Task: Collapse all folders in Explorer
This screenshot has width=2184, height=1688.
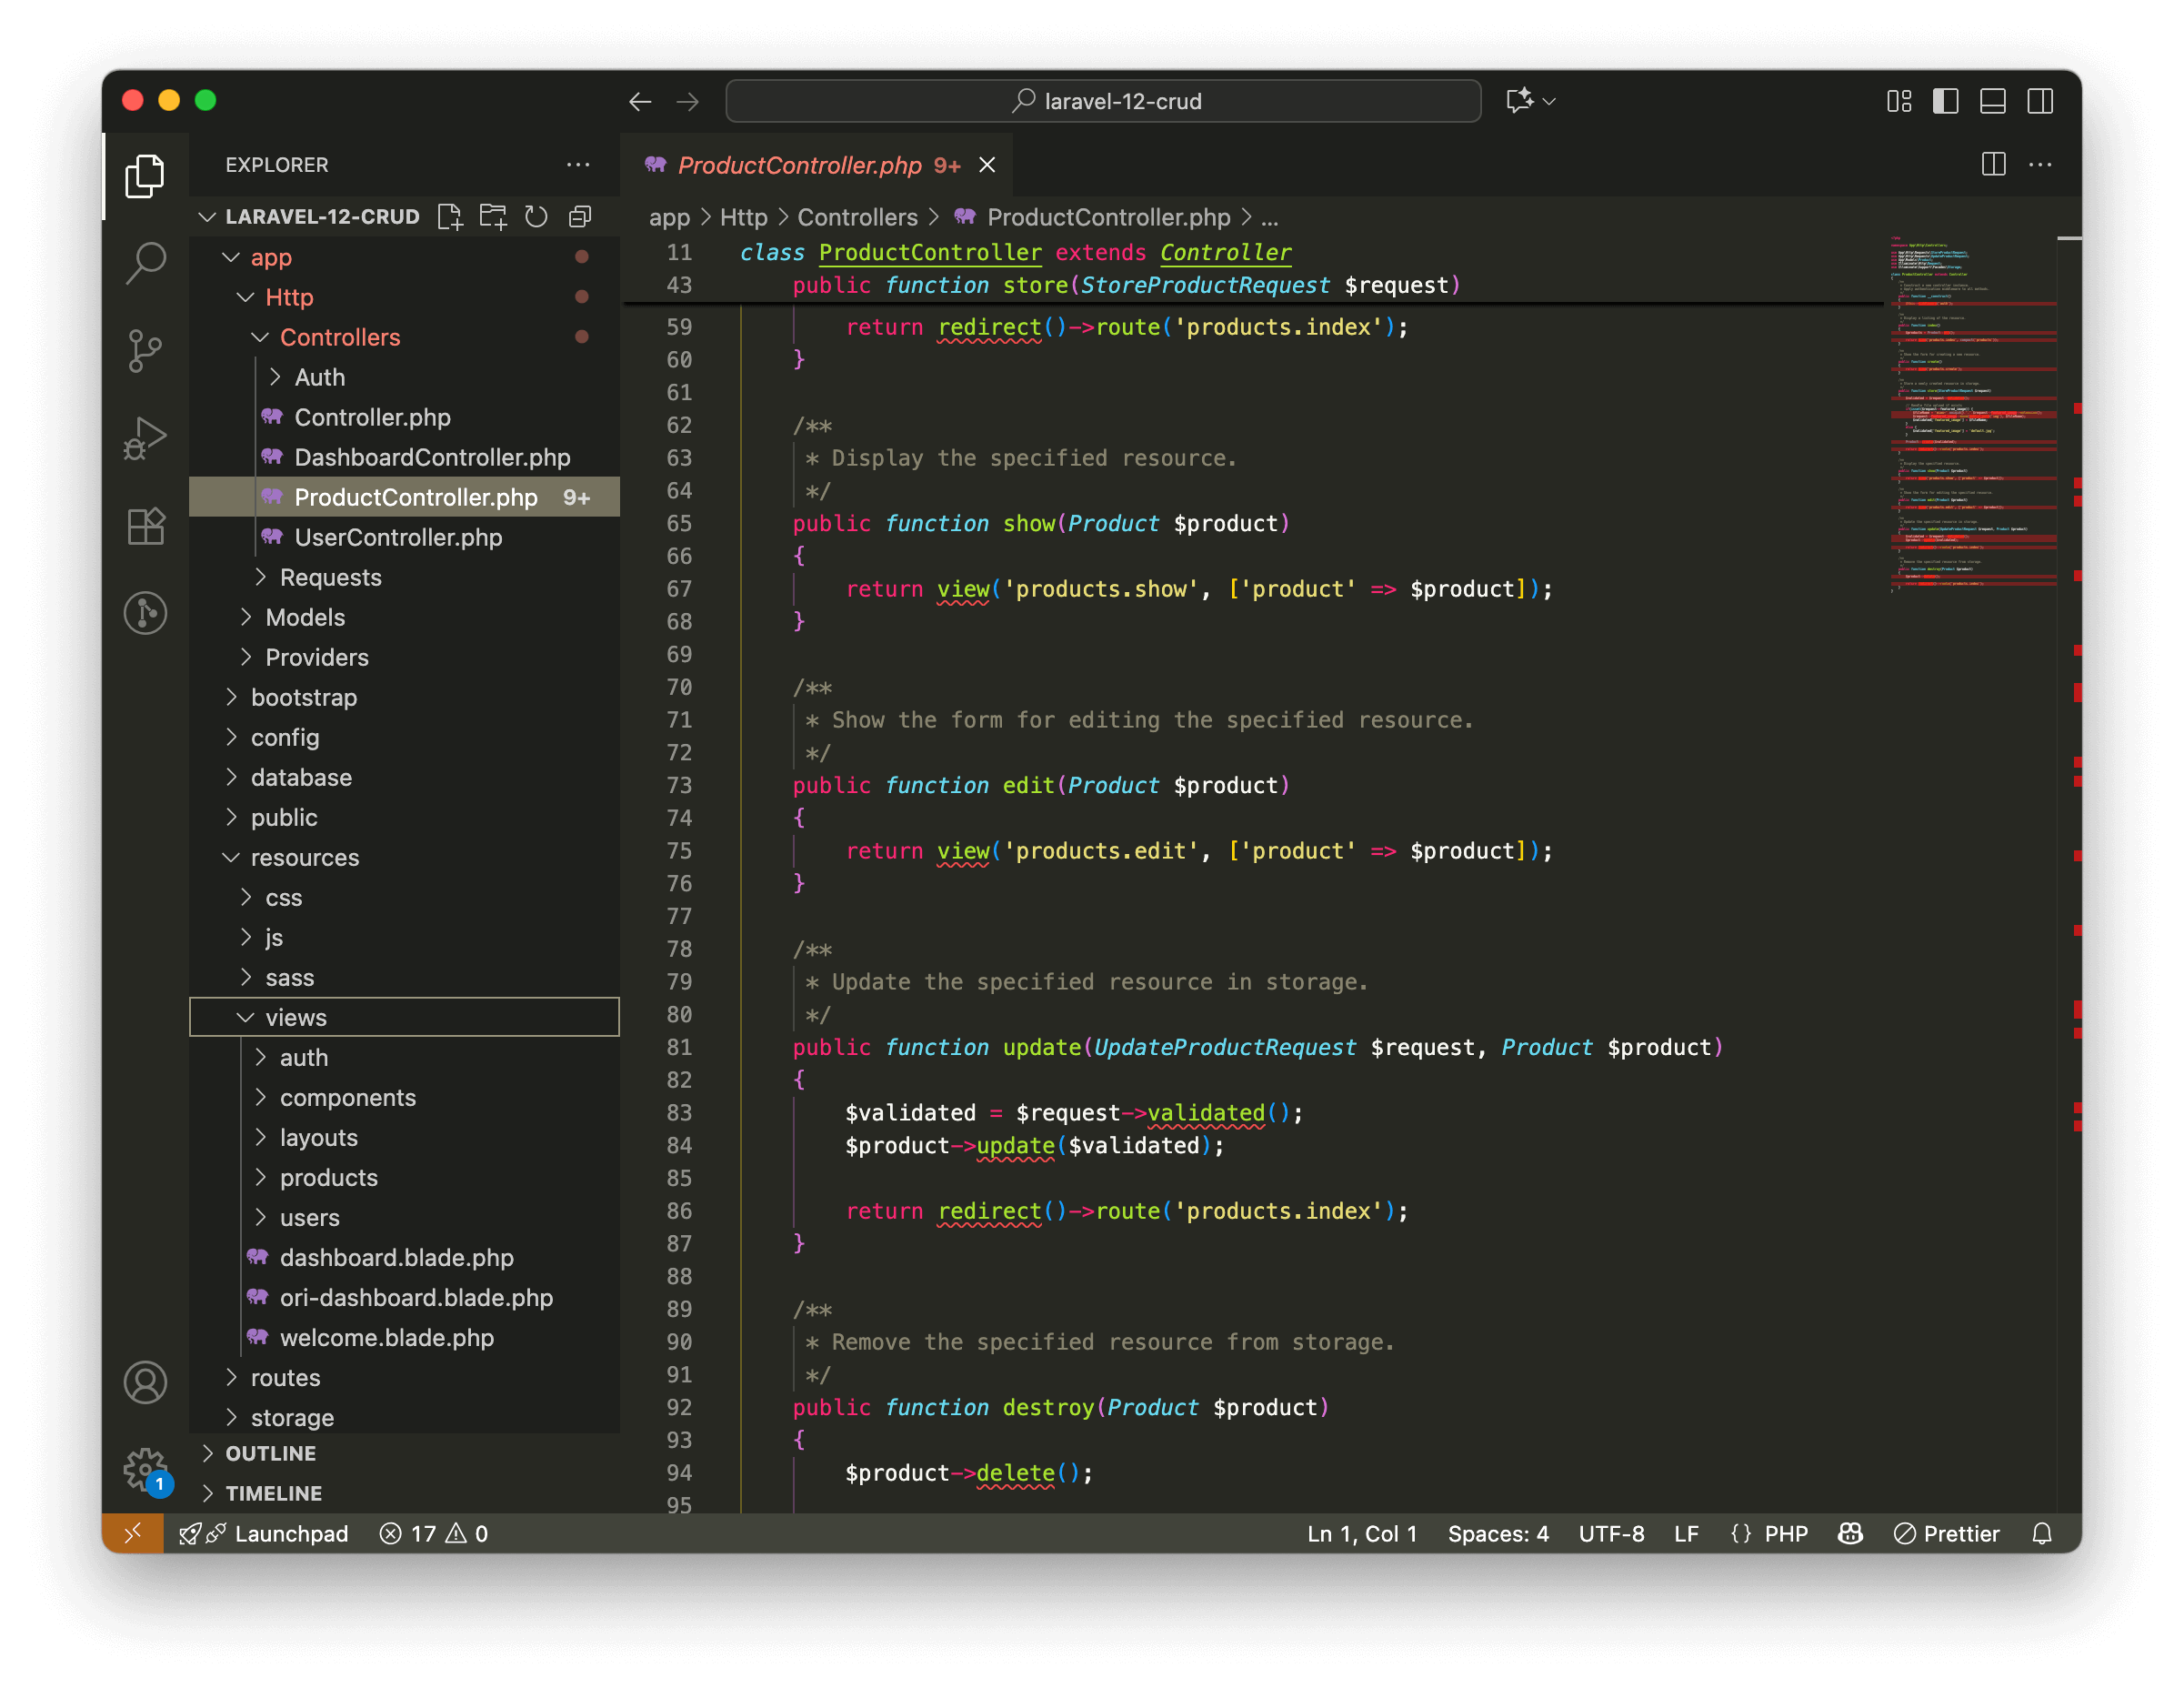Action: (580, 217)
